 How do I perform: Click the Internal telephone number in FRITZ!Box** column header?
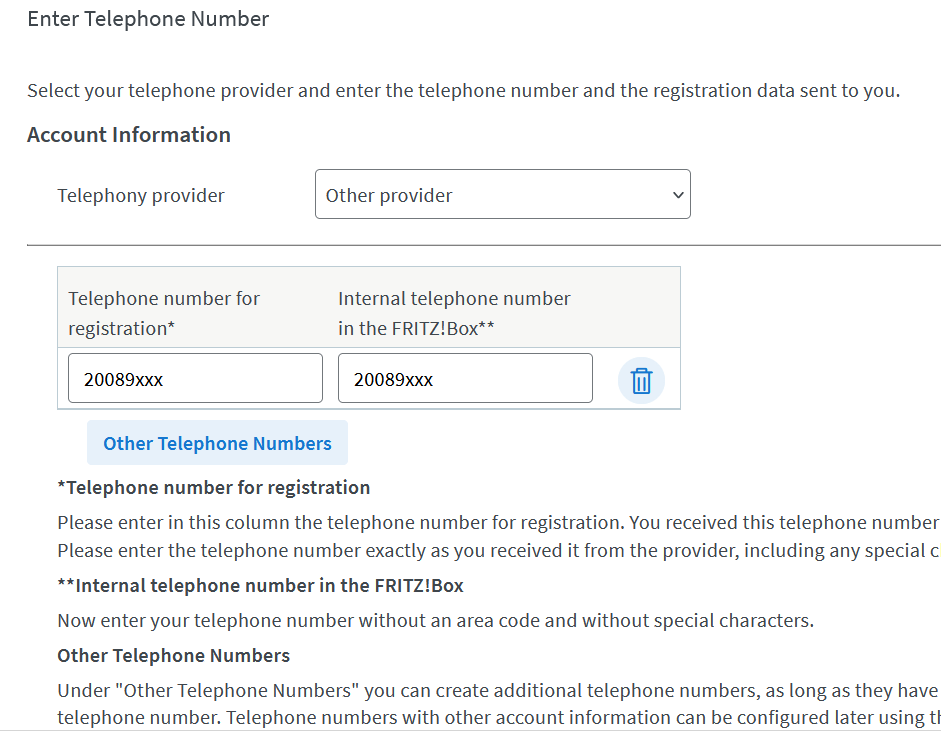pos(454,313)
